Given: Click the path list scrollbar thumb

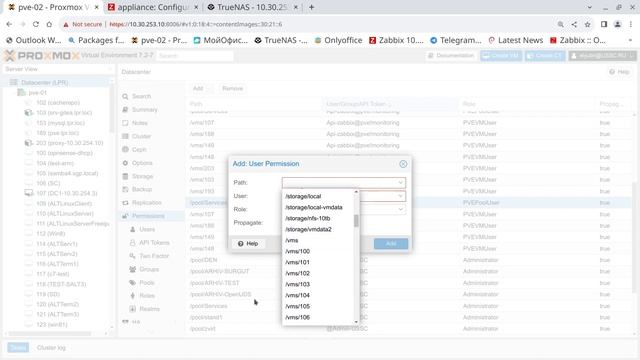Looking at the screenshot, I should [x=356, y=221].
